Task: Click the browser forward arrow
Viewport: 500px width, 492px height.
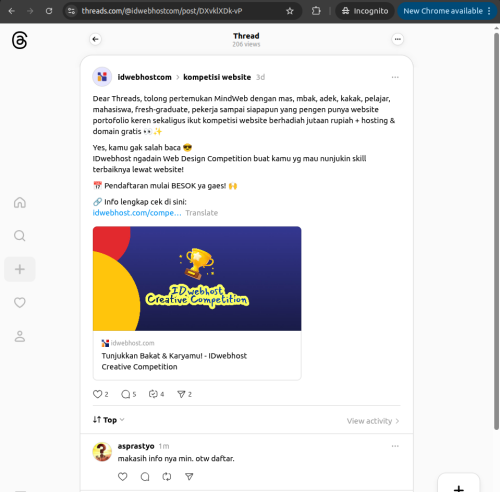Action: 30,11
